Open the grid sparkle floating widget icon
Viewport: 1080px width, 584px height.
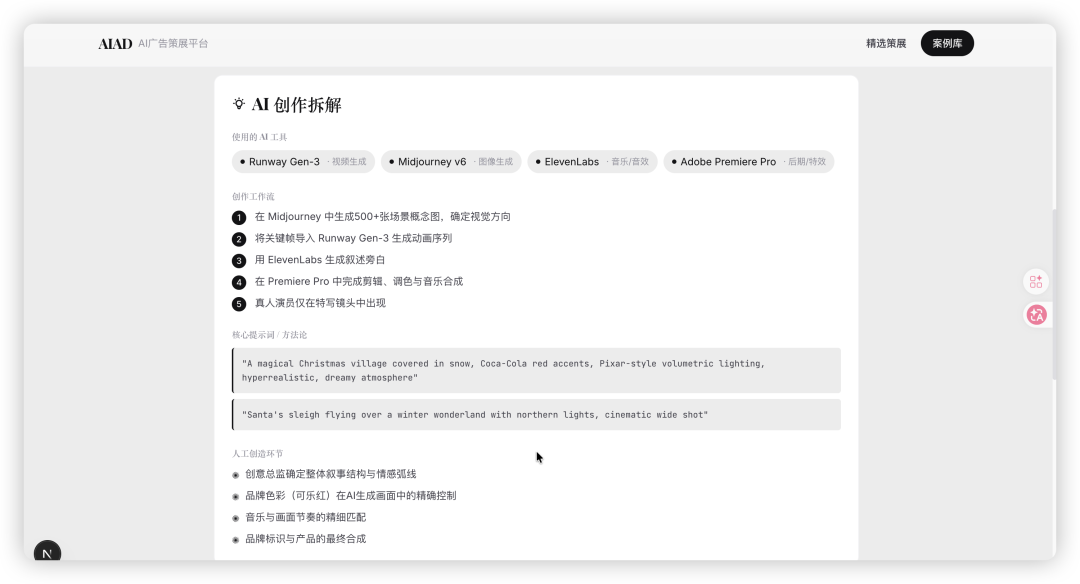pyautogui.click(x=1036, y=282)
